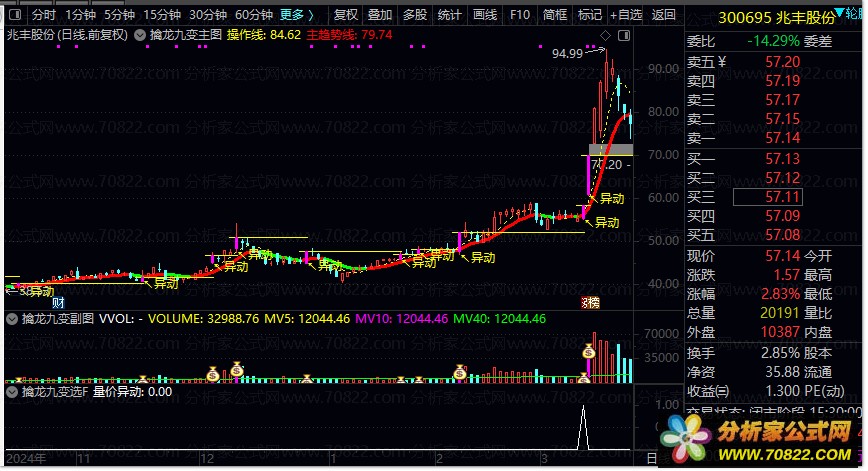Click 返回 to go back

tap(663, 15)
